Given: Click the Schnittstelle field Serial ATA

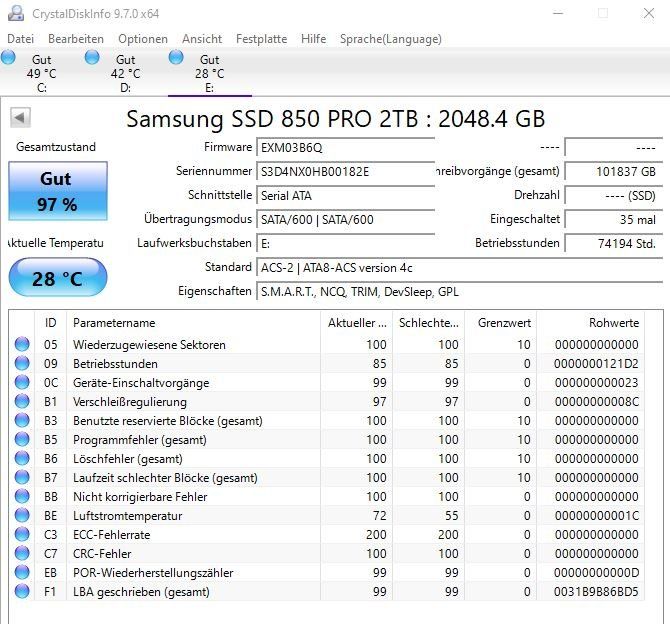Looking at the screenshot, I should coord(345,196).
